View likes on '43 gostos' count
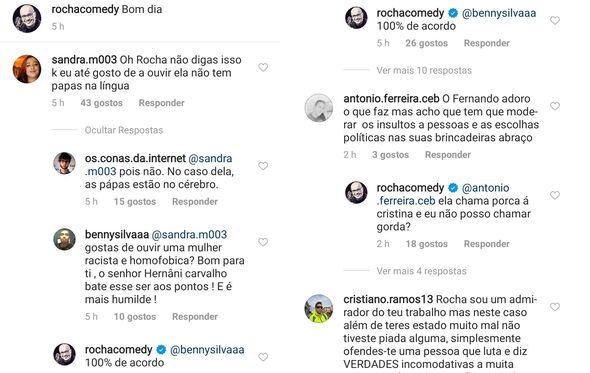The image size is (590, 373). pos(102,103)
